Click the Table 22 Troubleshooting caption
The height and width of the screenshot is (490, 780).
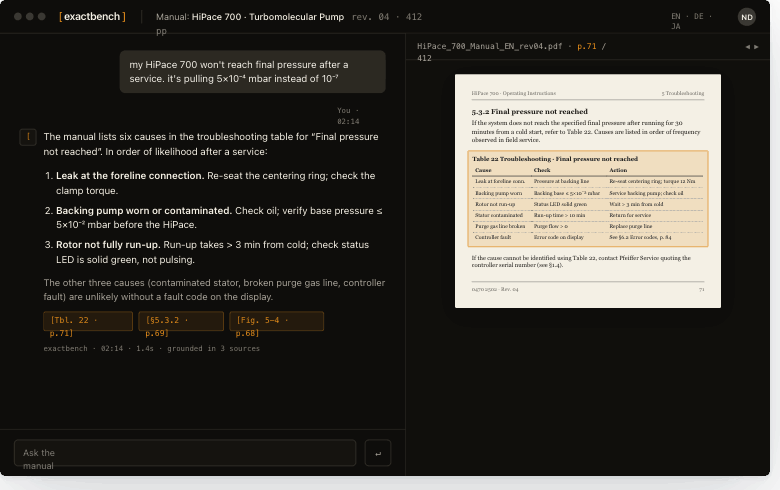[x=555, y=159]
